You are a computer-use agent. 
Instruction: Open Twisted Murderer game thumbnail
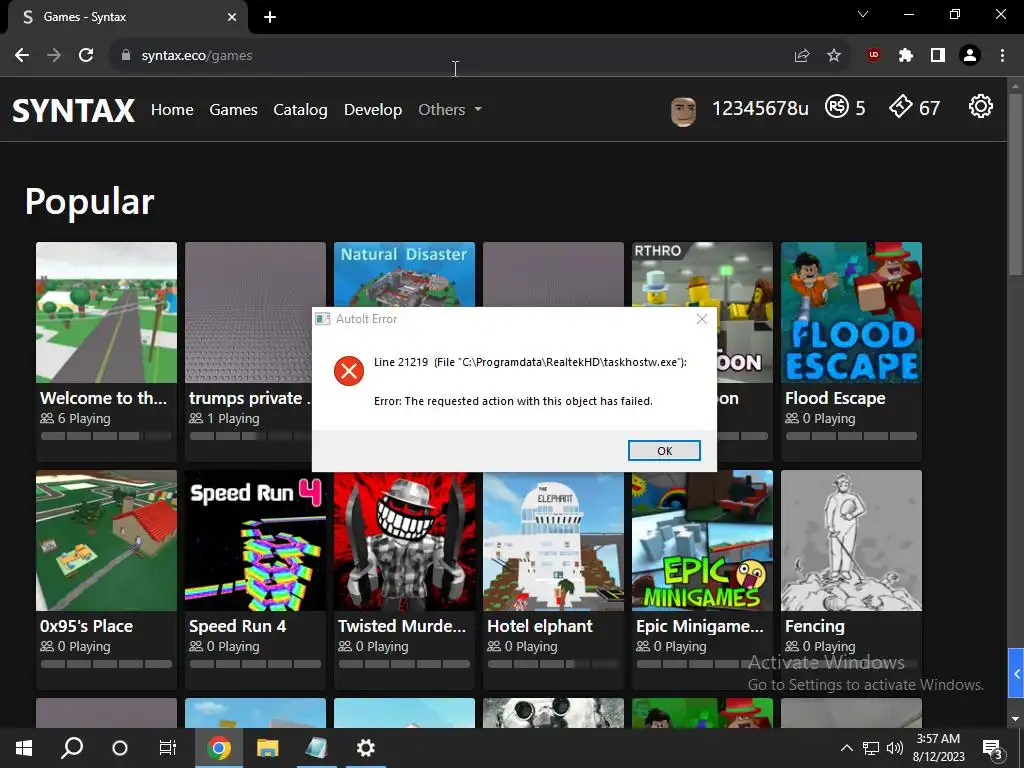[x=404, y=541]
